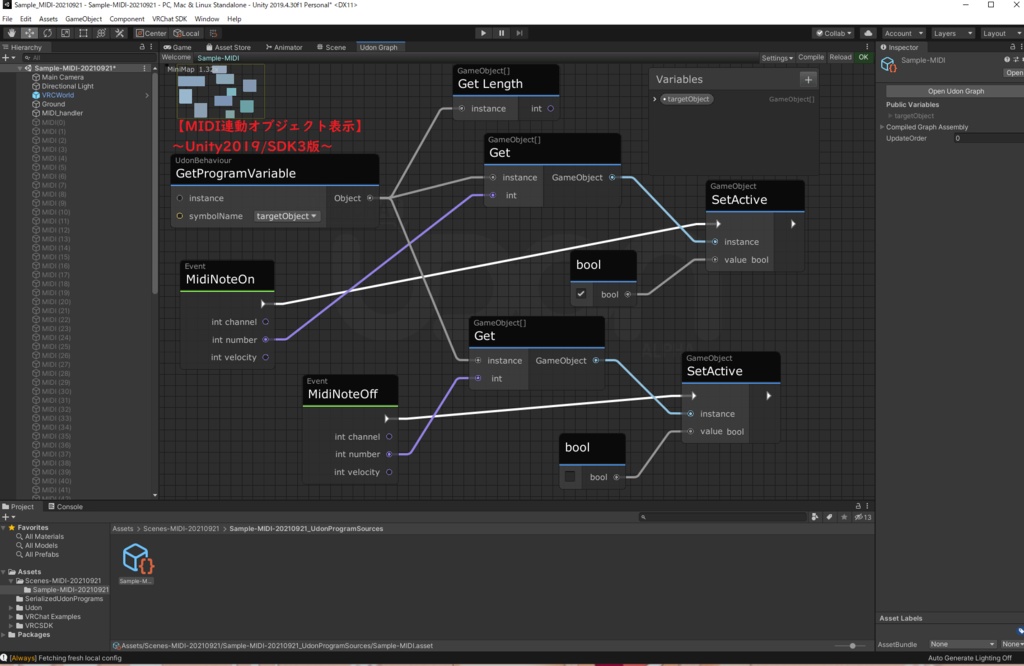
Task: Click the search by type icon in Project
Action: [x=815, y=516]
